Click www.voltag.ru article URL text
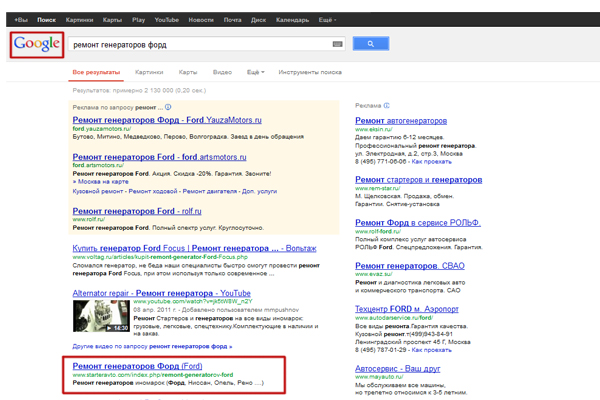The image size is (600, 400). pyautogui.click(x=160, y=257)
